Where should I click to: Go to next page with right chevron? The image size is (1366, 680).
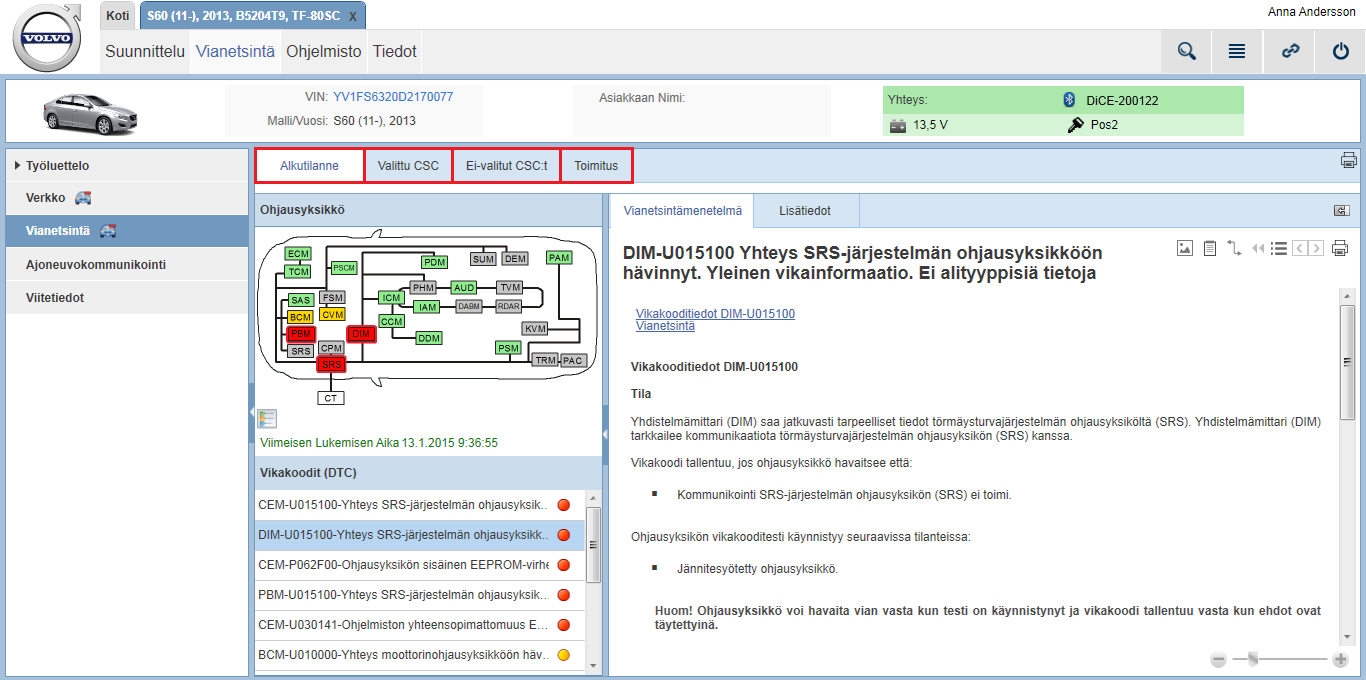[x=1316, y=248]
